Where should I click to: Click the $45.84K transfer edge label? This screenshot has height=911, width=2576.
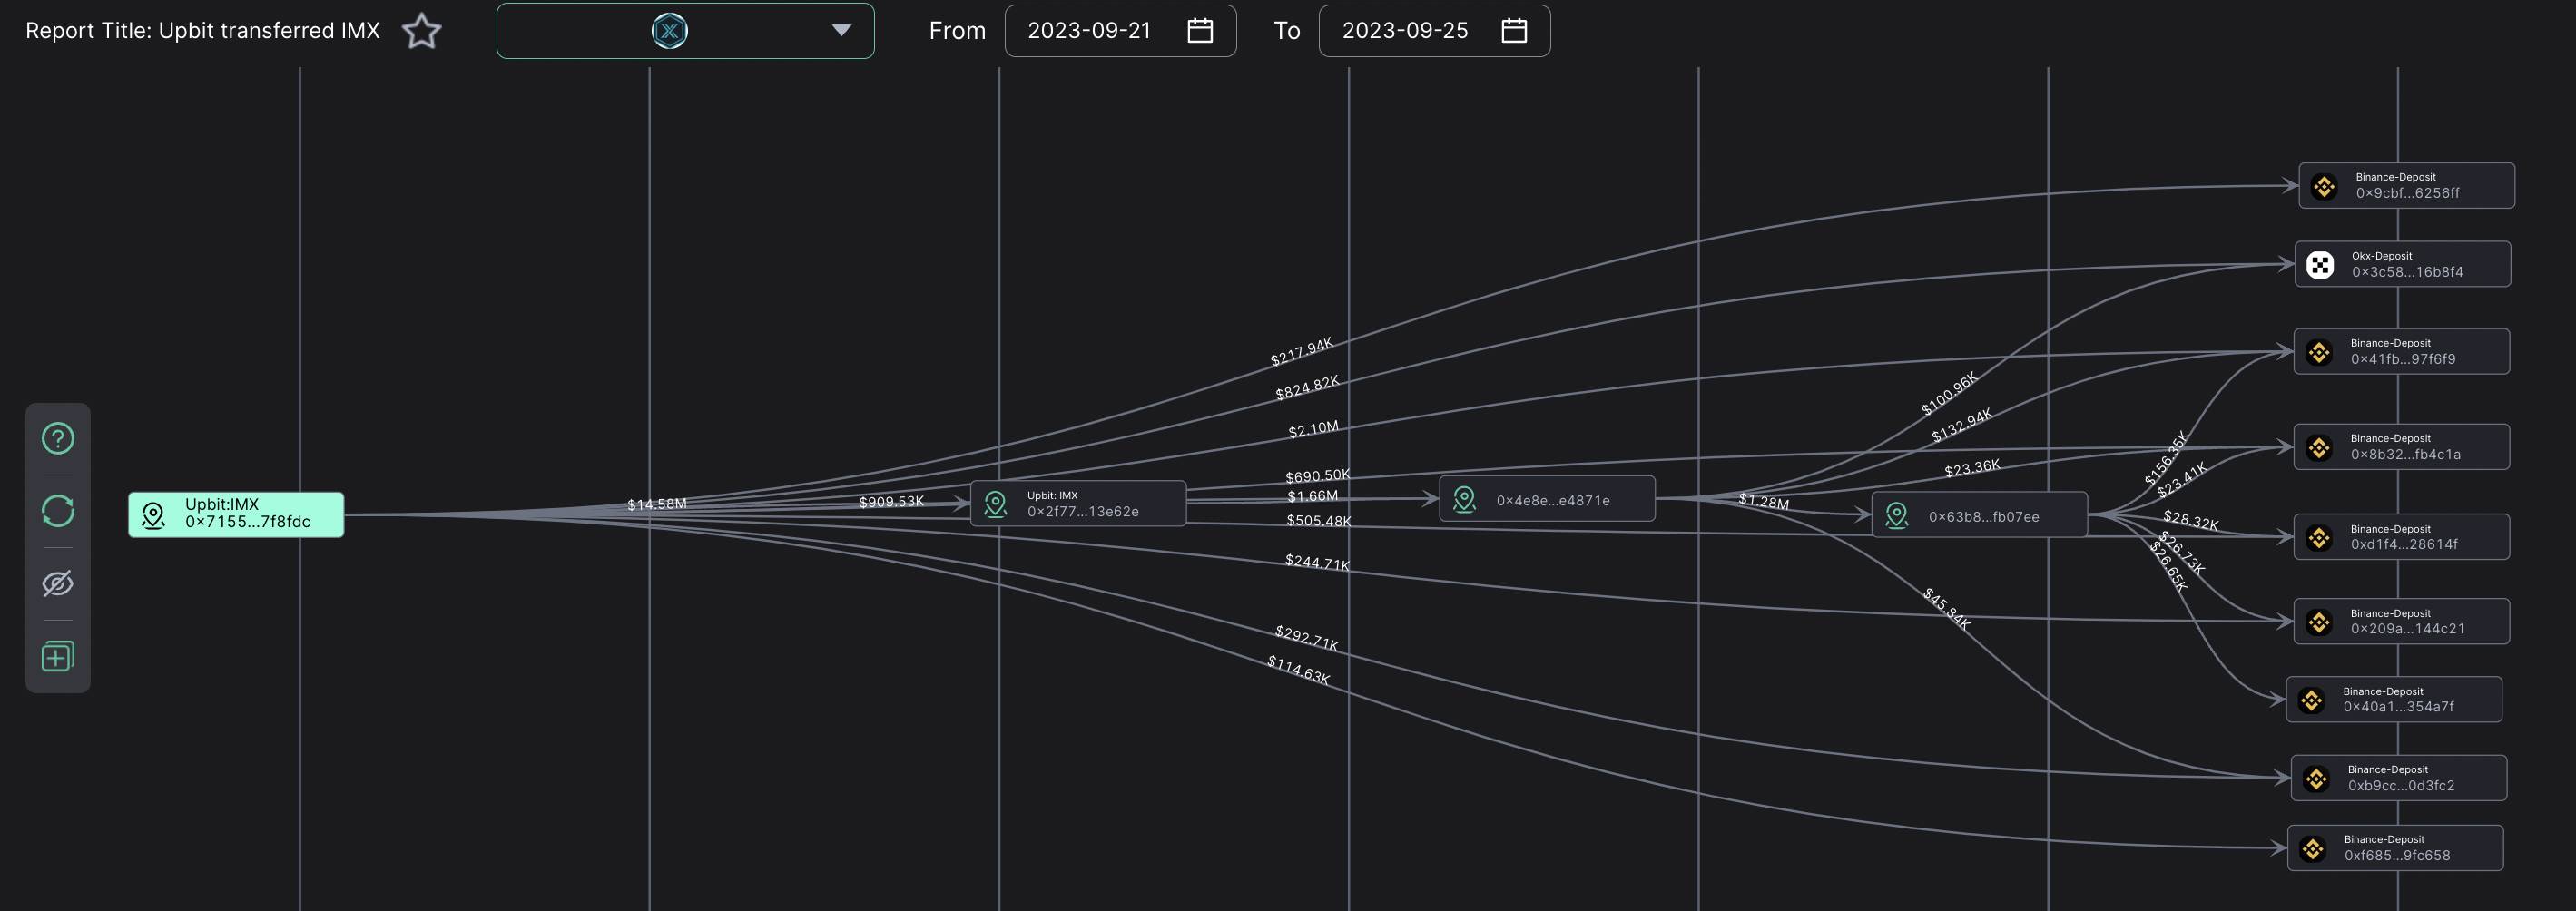tap(1946, 609)
